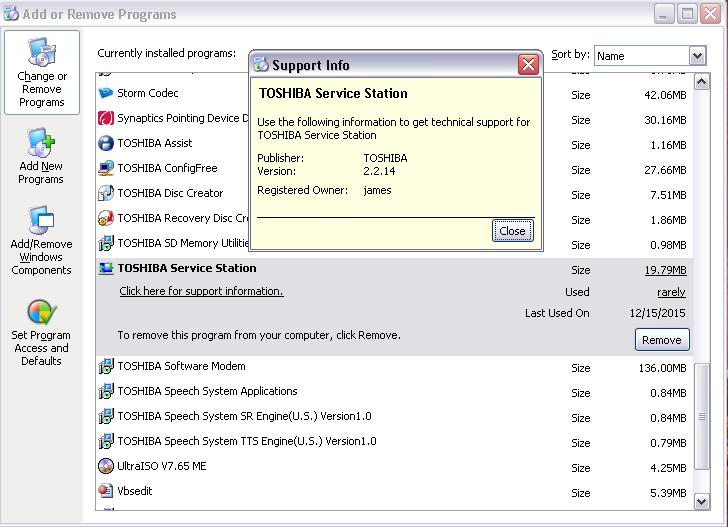The image size is (728, 527).
Task: Select the UltraISO V7.65 ME icon
Action: click(106, 466)
